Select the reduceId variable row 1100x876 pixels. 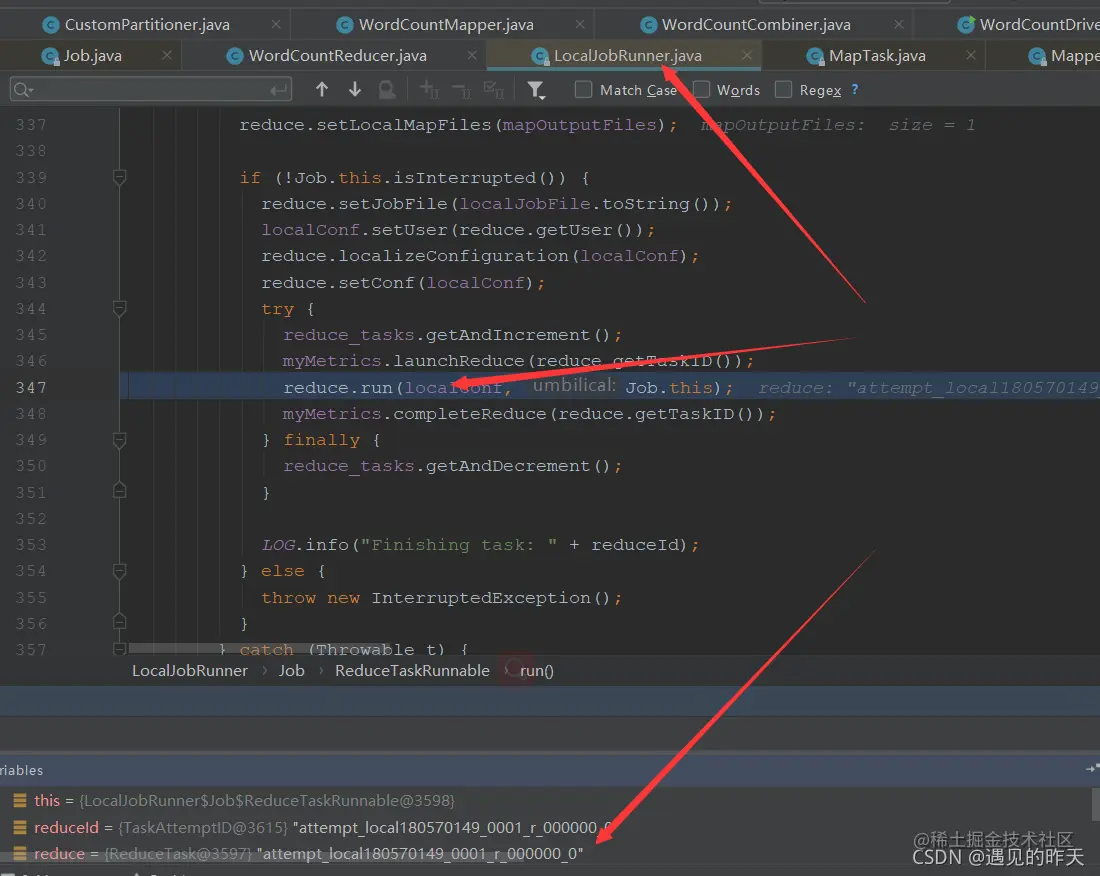click(x=546, y=828)
